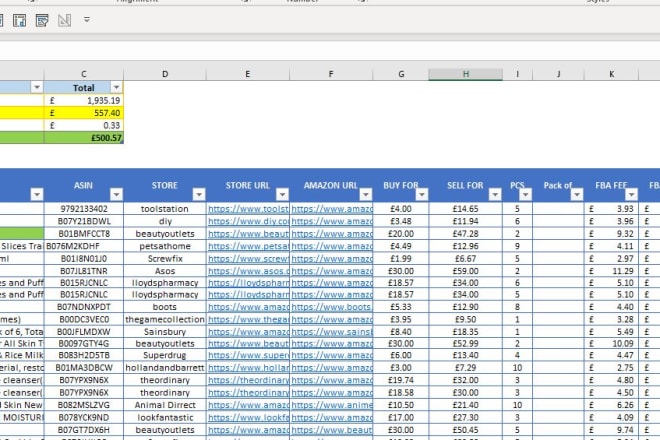Select the Sainsbury store cell
The width and height of the screenshot is (660, 440).
pos(165,332)
